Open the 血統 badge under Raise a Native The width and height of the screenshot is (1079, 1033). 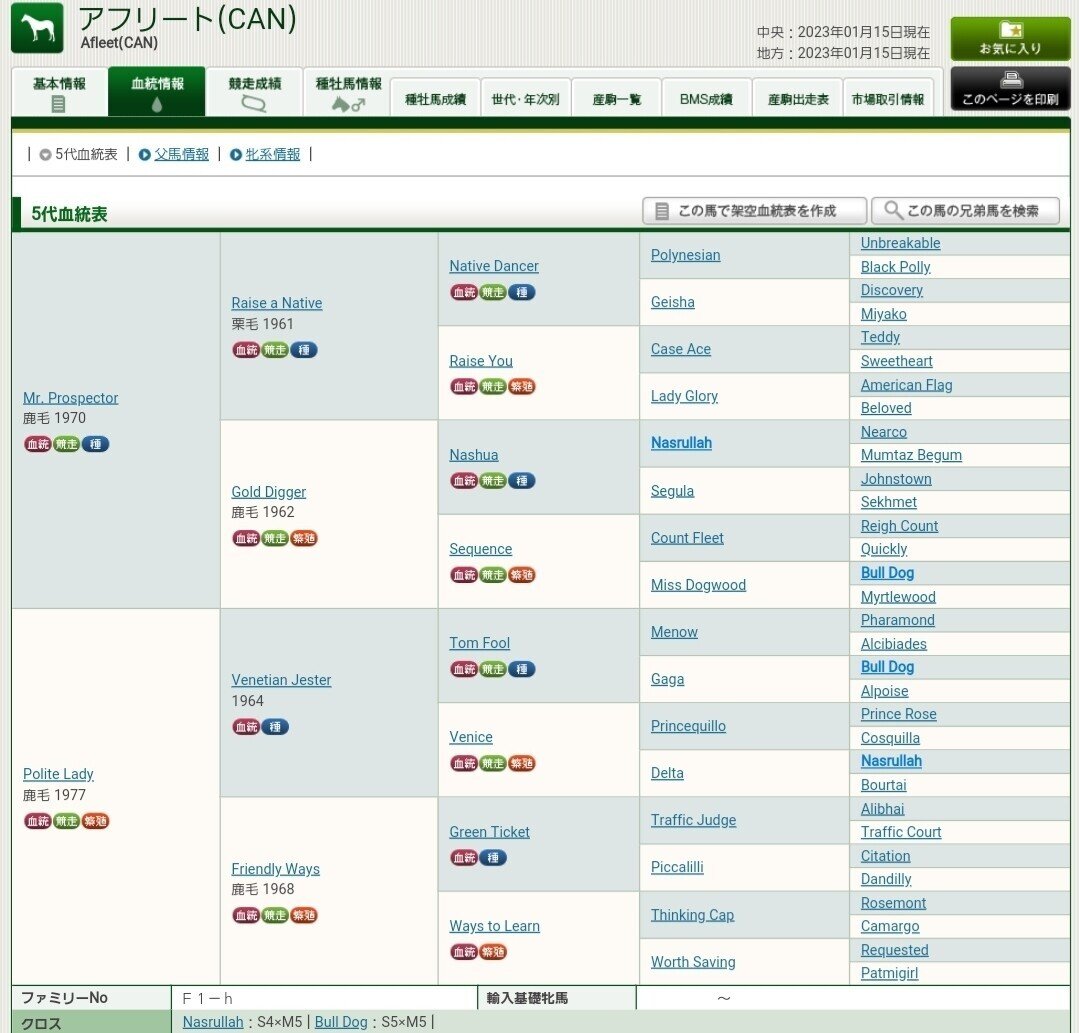tap(246, 350)
